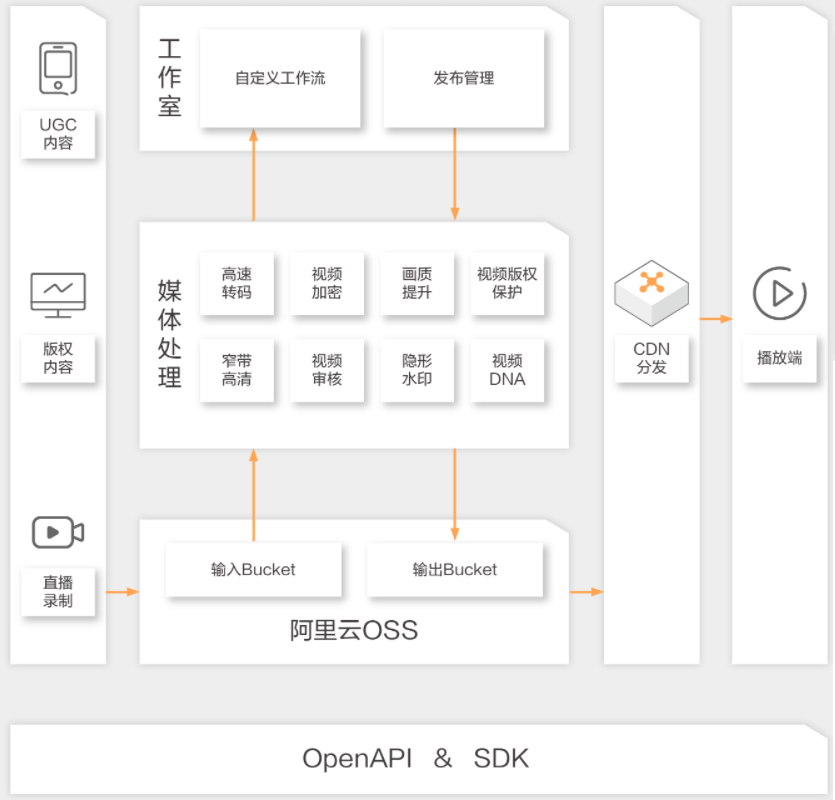Click the CDN 分发 label box
The image size is (835, 800).
(651, 358)
